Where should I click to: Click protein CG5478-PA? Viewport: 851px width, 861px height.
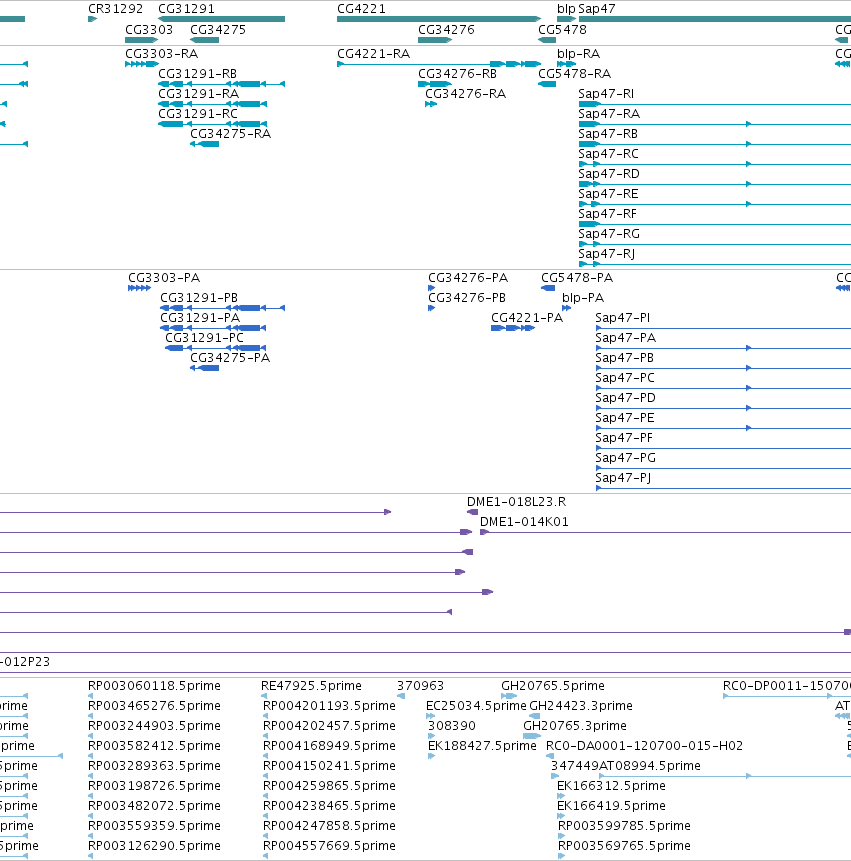577,278
